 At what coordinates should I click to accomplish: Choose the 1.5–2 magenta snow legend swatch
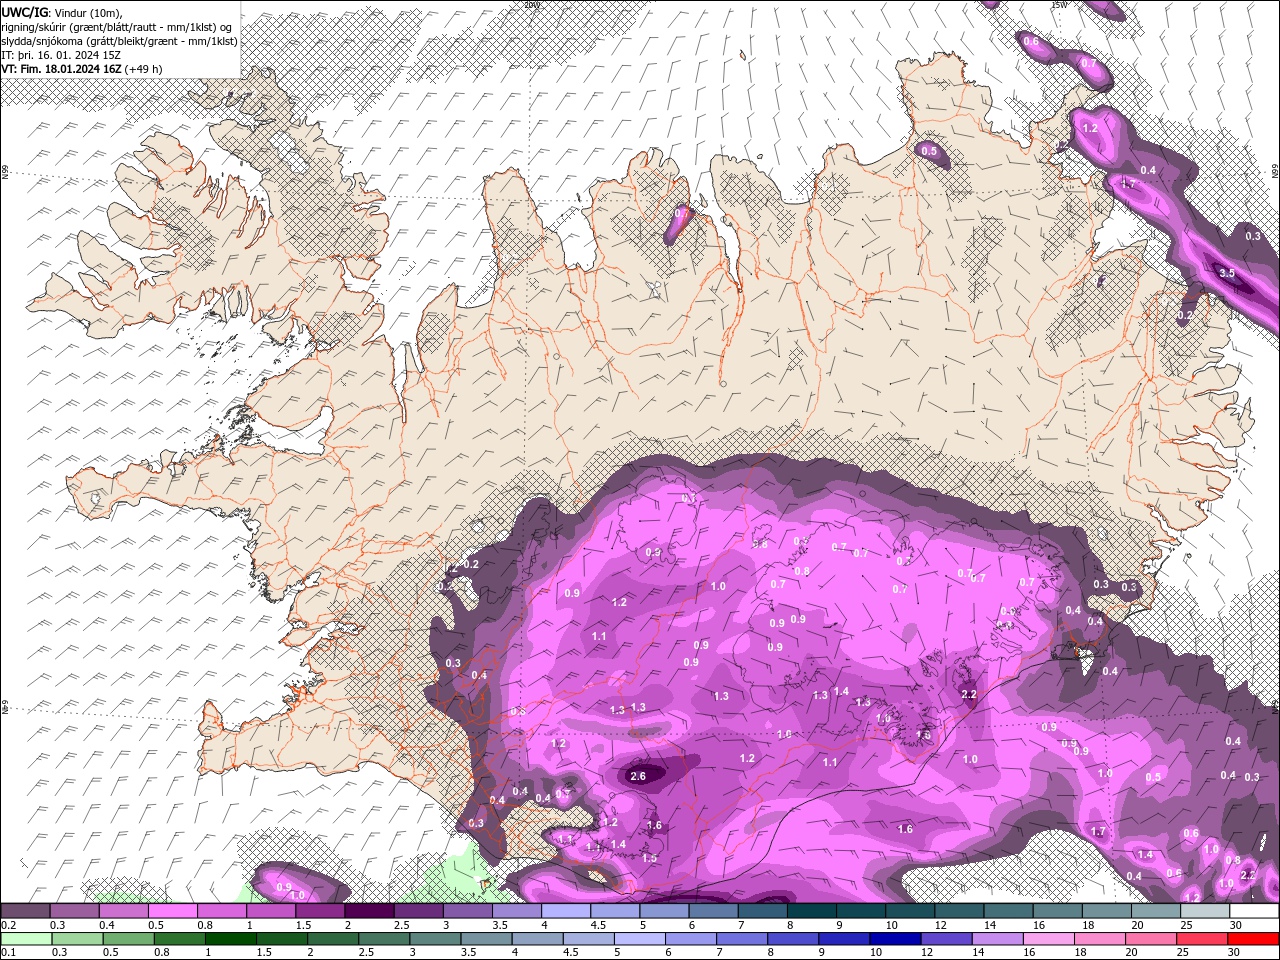[x=320, y=911]
